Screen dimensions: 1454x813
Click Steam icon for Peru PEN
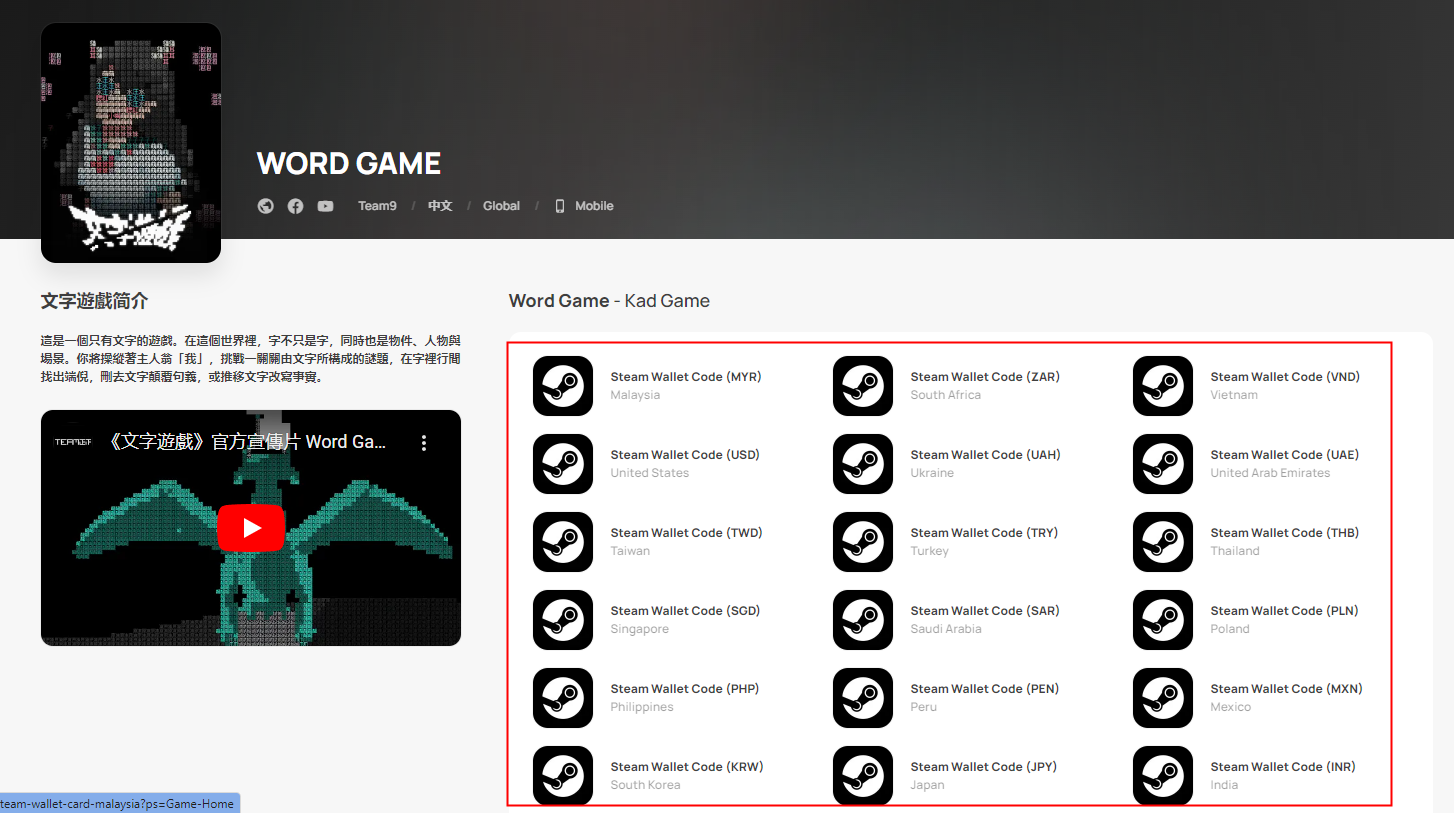point(863,698)
